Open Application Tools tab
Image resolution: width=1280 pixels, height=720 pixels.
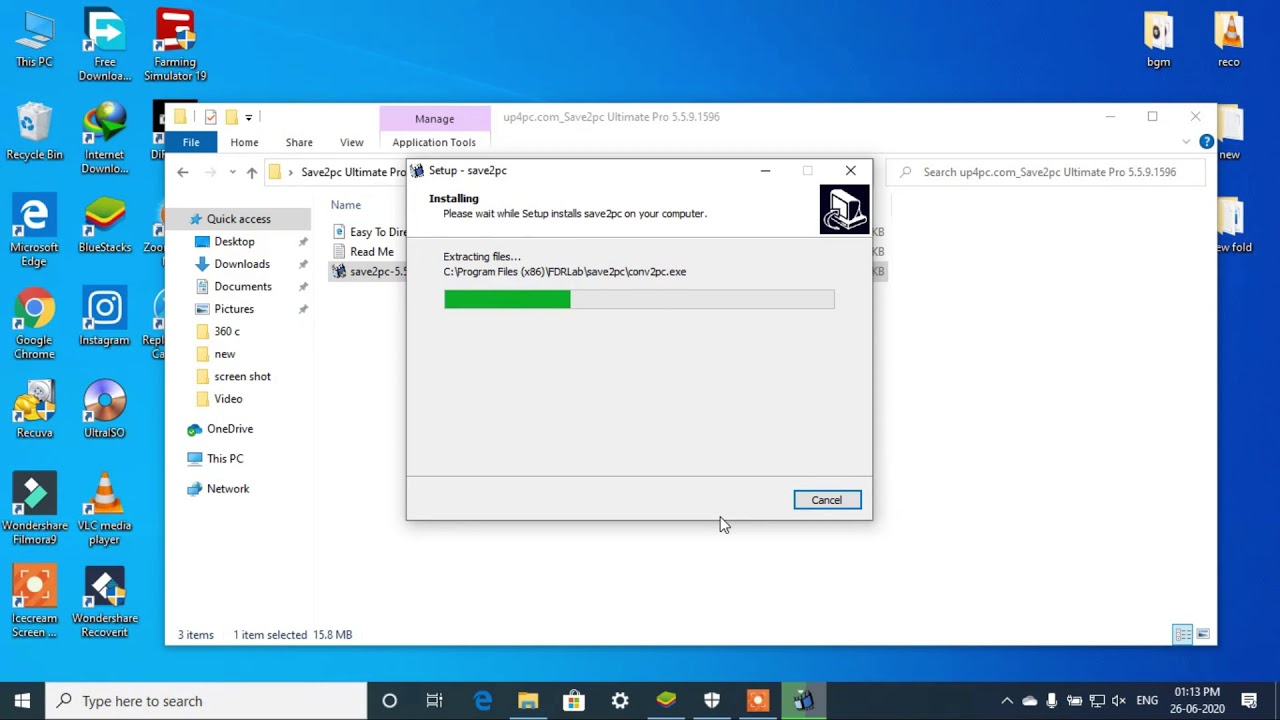click(434, 142)
